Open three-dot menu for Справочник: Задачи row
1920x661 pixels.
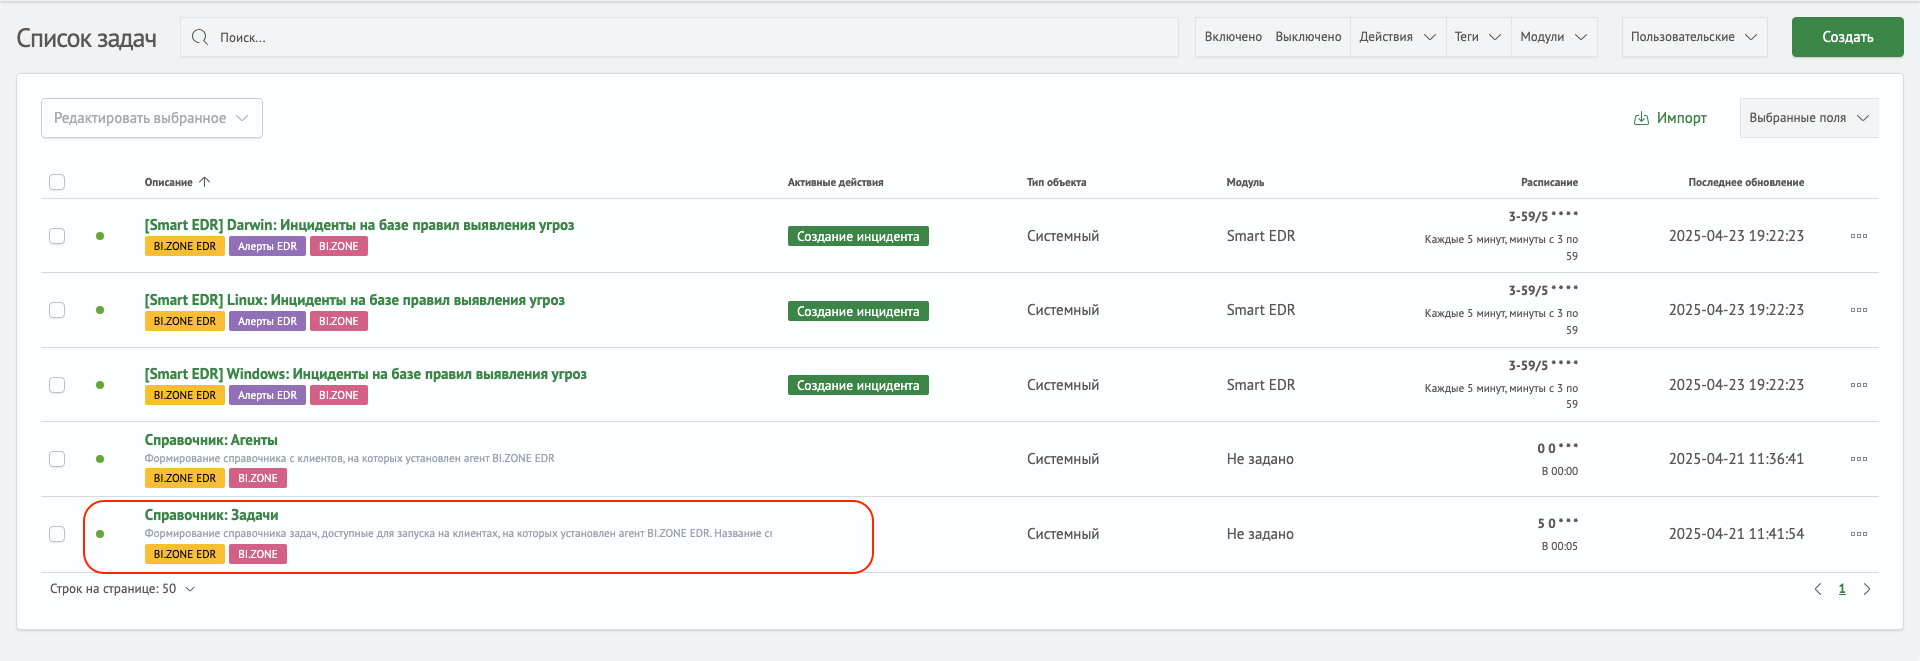1859,534
